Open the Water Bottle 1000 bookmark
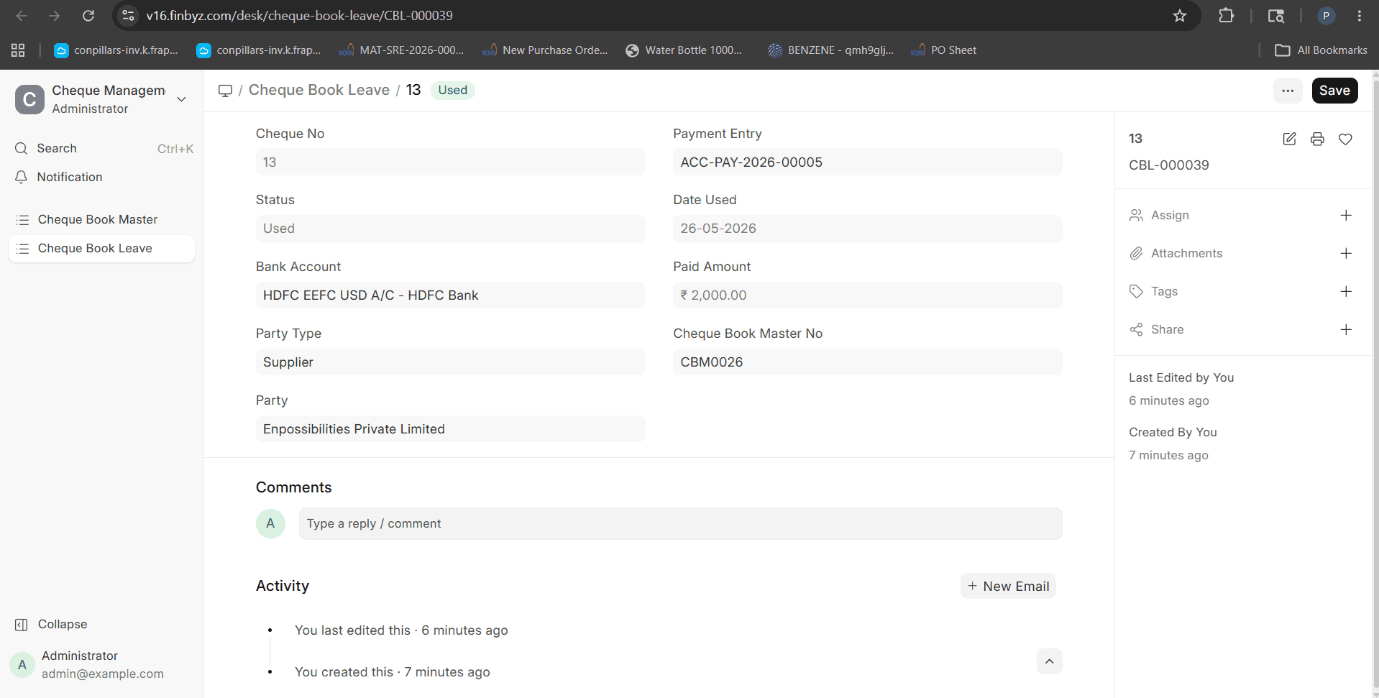The width and height of the screenshot is (1379, 698). 684,50
